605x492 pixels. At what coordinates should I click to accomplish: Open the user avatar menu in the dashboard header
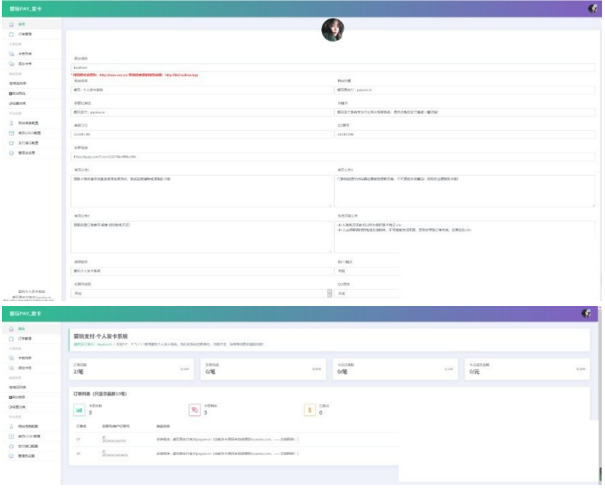[591, 314]
